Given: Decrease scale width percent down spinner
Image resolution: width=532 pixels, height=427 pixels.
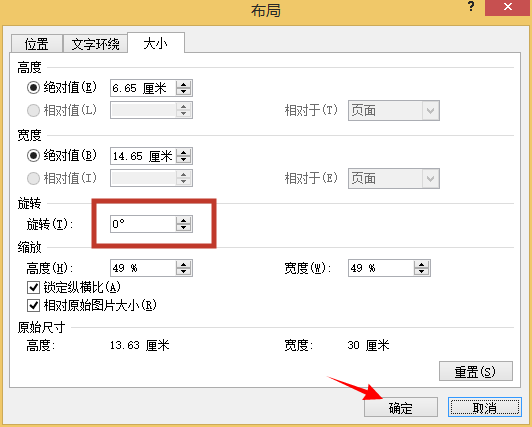Looking at the screenshot, I should pos(422,272).
